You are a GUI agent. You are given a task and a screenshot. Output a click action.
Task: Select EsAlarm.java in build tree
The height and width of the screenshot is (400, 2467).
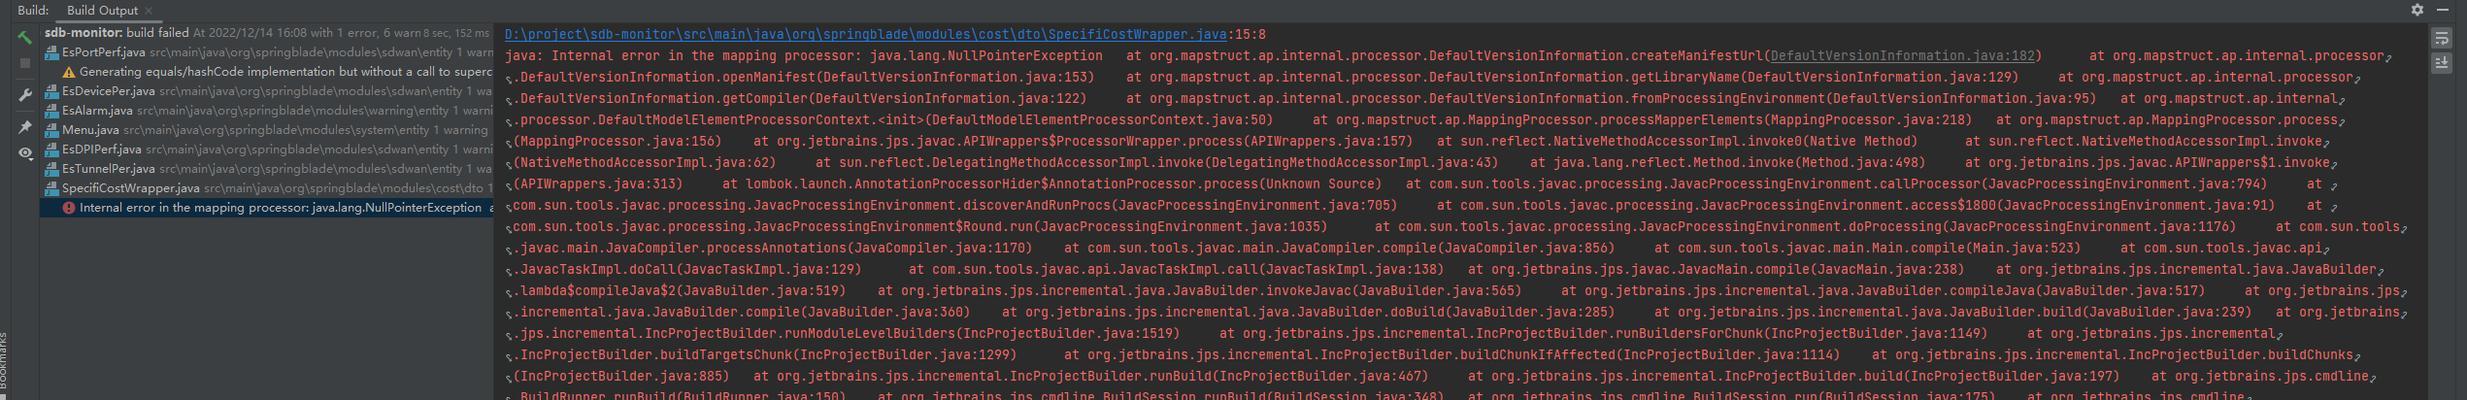point(267,110)
